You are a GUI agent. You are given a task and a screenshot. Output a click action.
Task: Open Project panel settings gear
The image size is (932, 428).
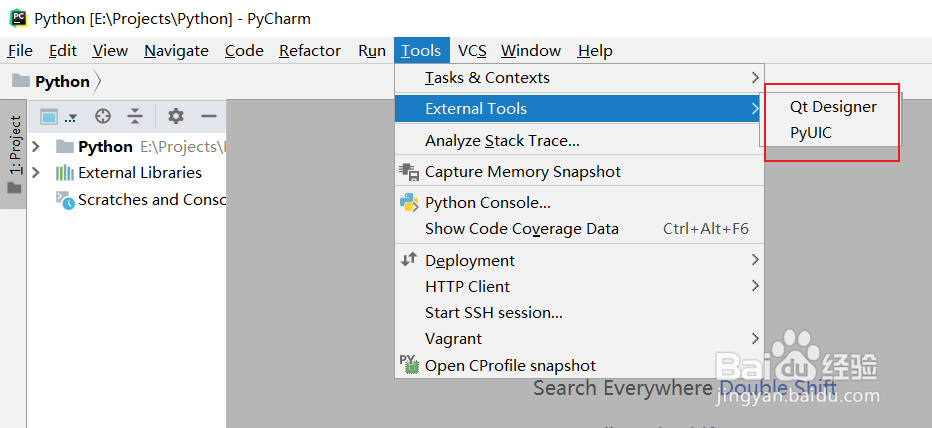pyautogui.click(x=175, y=116)
